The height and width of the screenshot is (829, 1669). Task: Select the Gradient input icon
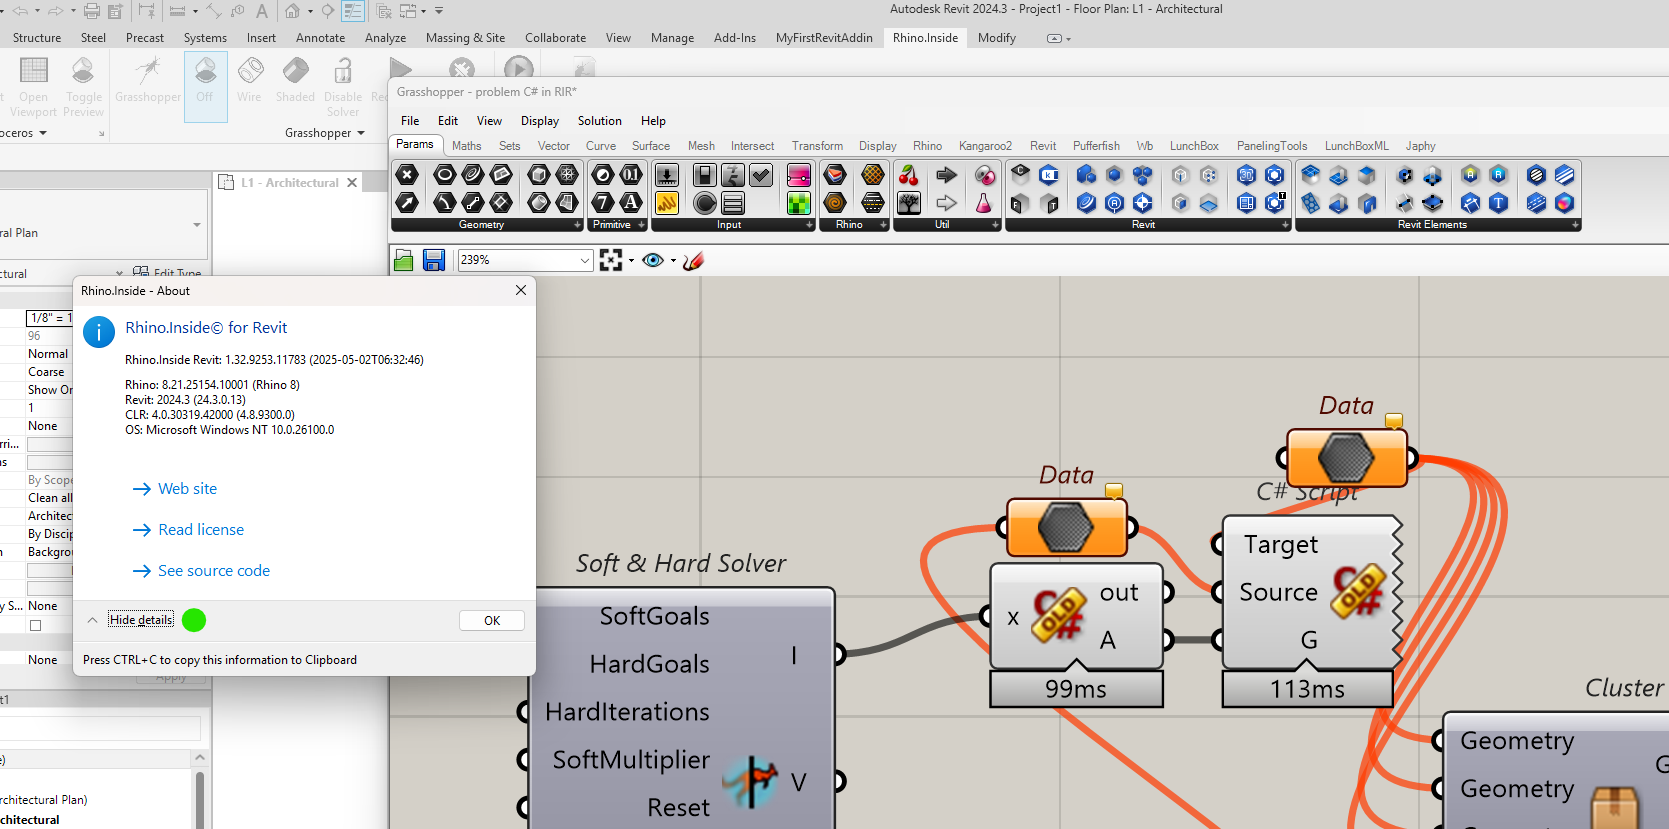click(799, 175)
